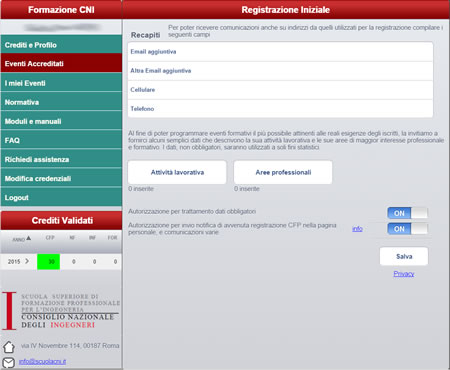Click the info link beside notification toggle

(357, 229)
